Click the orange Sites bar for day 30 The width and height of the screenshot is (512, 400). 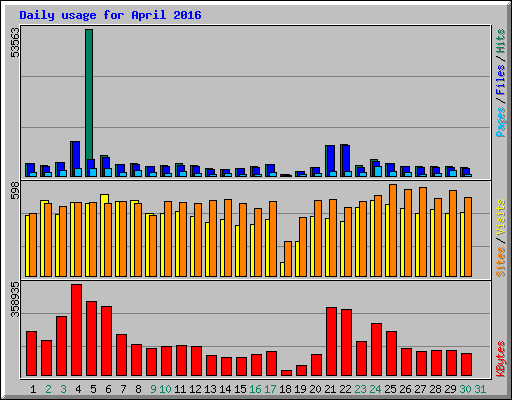point(468,237)
